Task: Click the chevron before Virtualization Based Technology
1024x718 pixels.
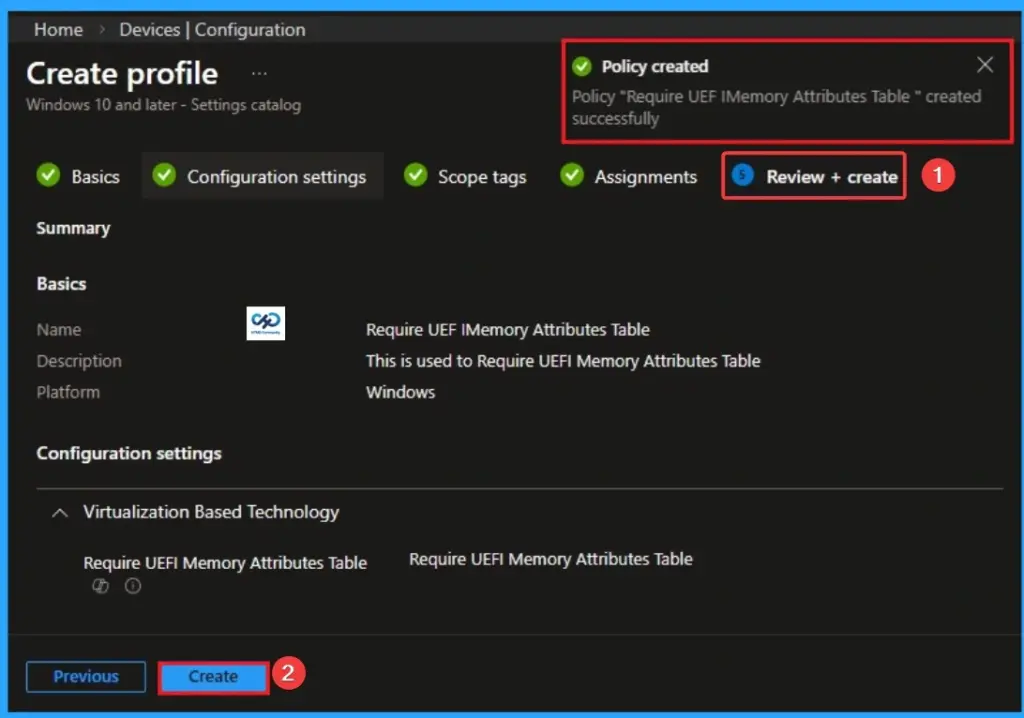Action: click(x=59, y=512)
